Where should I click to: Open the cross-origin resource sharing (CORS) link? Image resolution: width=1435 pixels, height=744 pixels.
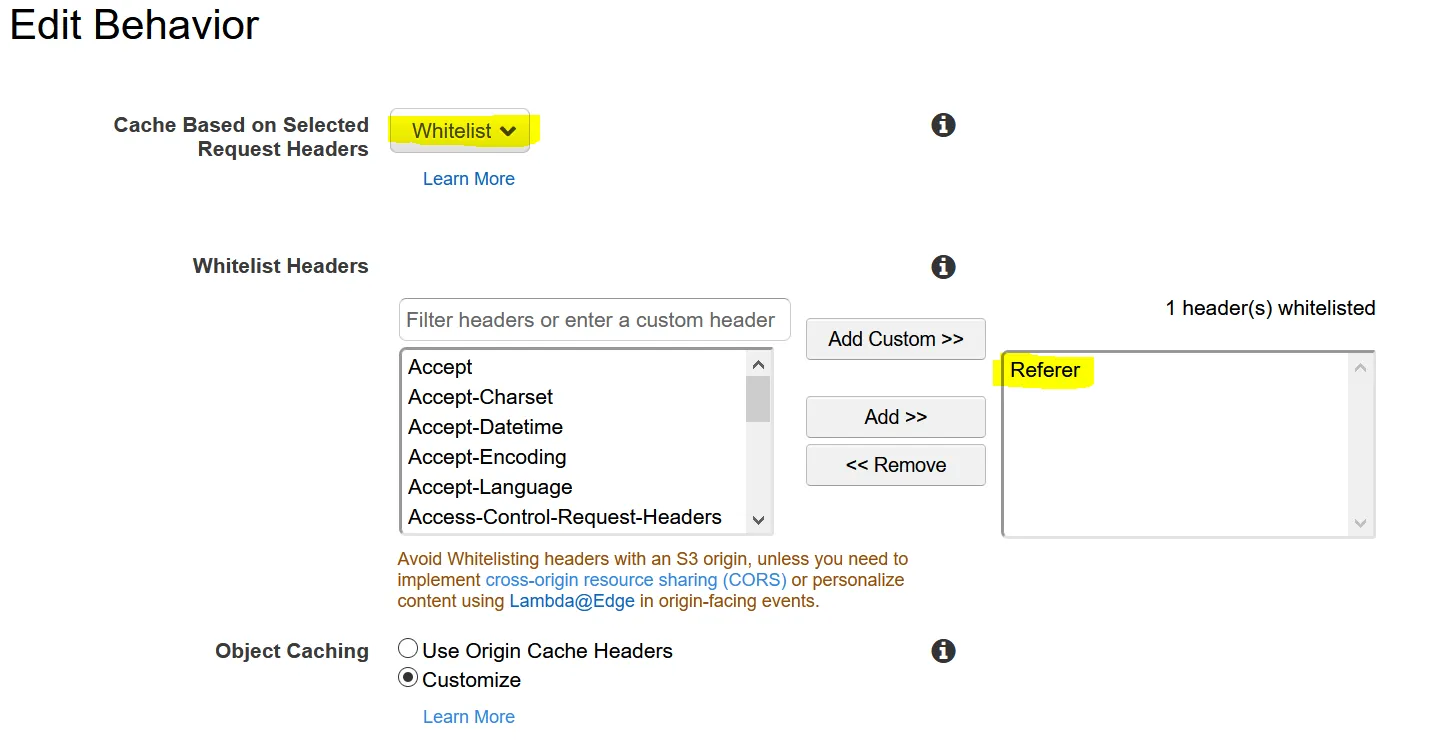636,580
